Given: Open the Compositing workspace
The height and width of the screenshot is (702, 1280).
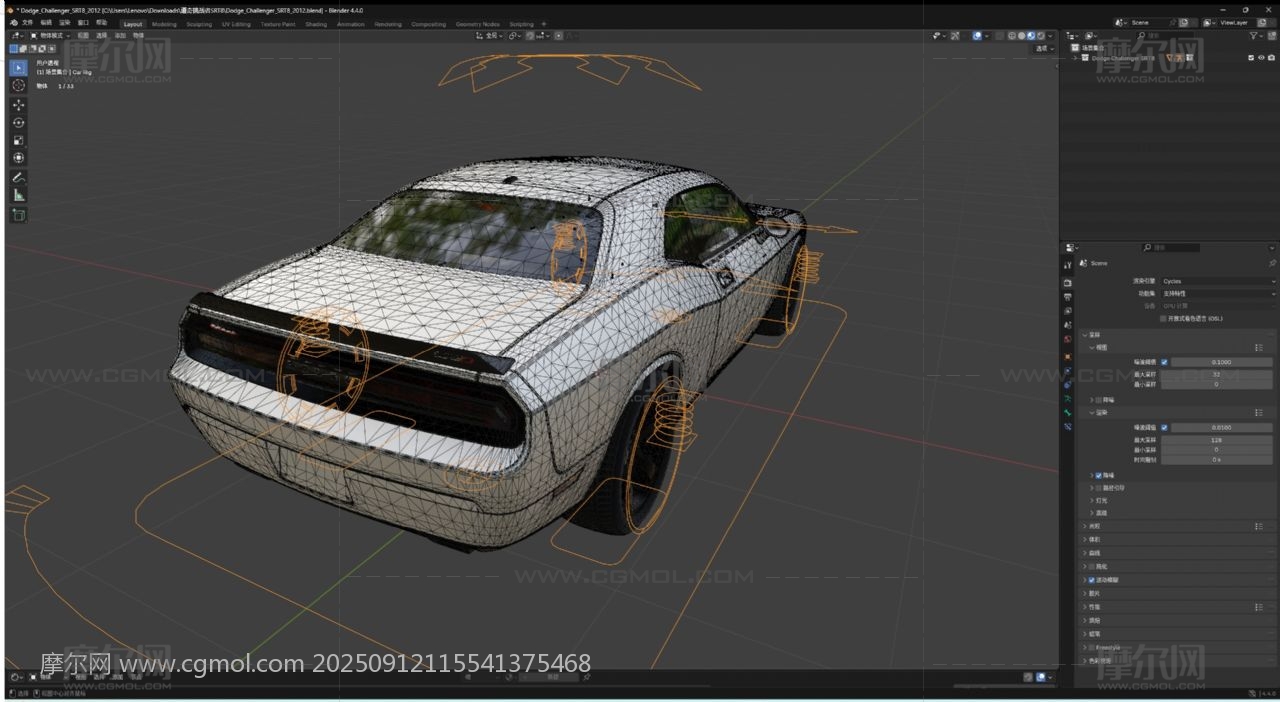Looking at the screenshot, I should 429,24.
